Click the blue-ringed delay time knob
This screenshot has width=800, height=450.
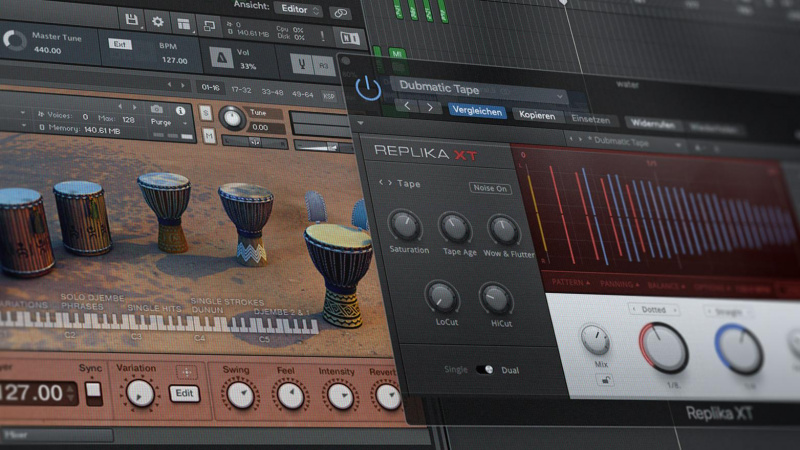pos(739,349)
